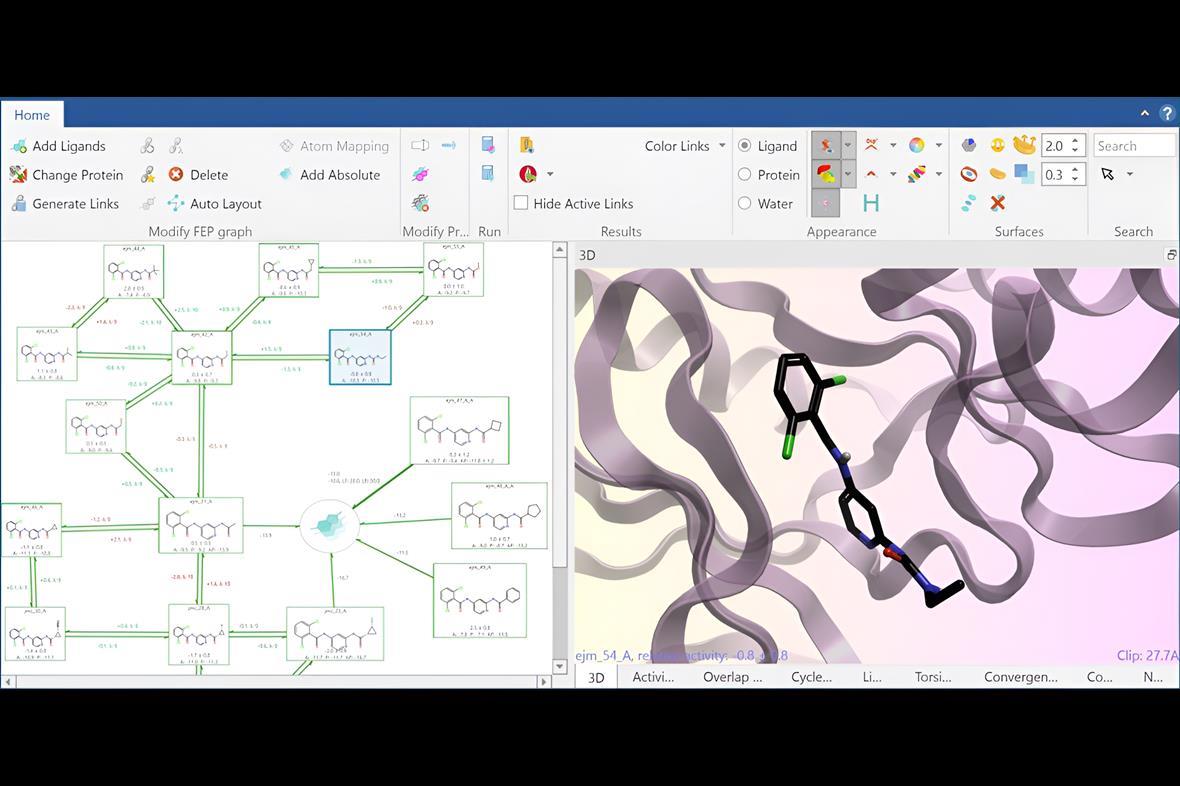Open the Torsi... tab
The height and width of the screenshot is (786, 1180).
point(933,677)
